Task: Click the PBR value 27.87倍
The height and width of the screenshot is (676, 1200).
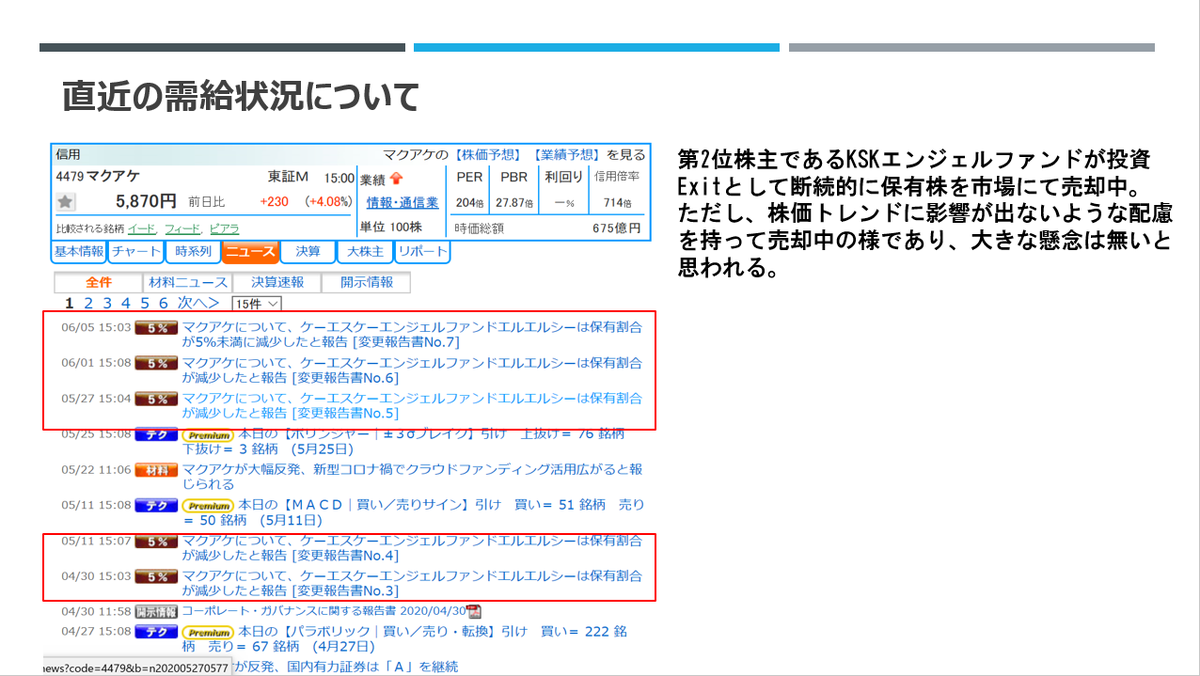Action: pos(514,203)
